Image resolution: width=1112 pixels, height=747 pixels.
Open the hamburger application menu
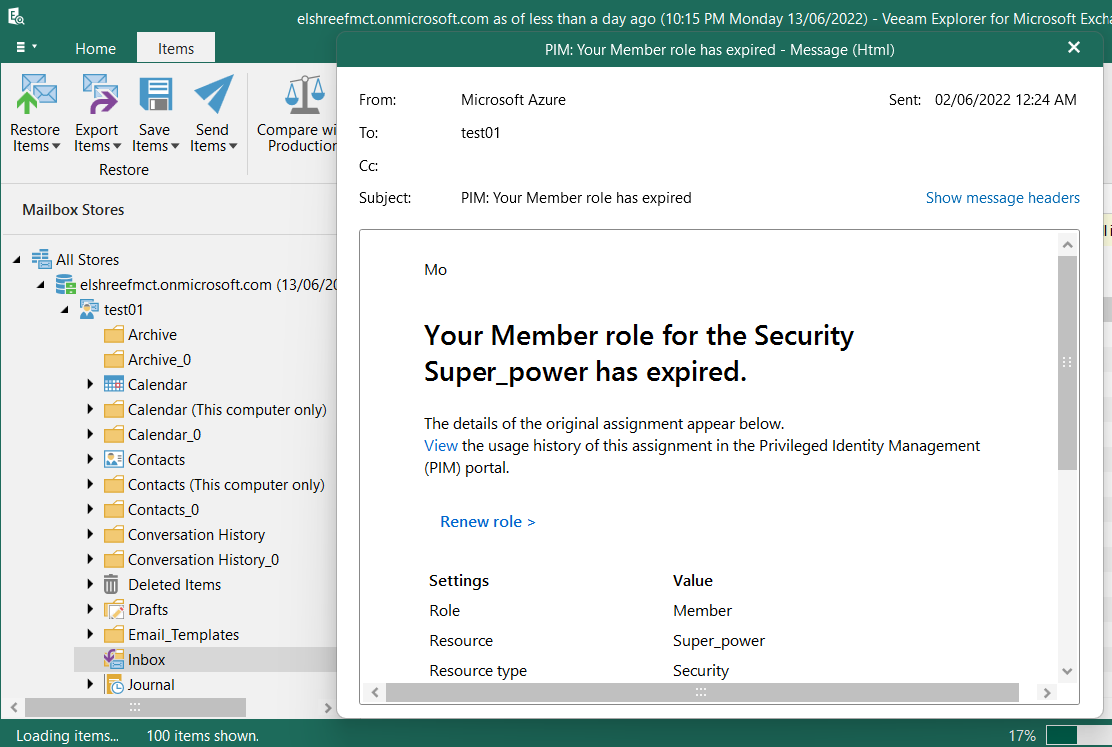pos(26,48)
